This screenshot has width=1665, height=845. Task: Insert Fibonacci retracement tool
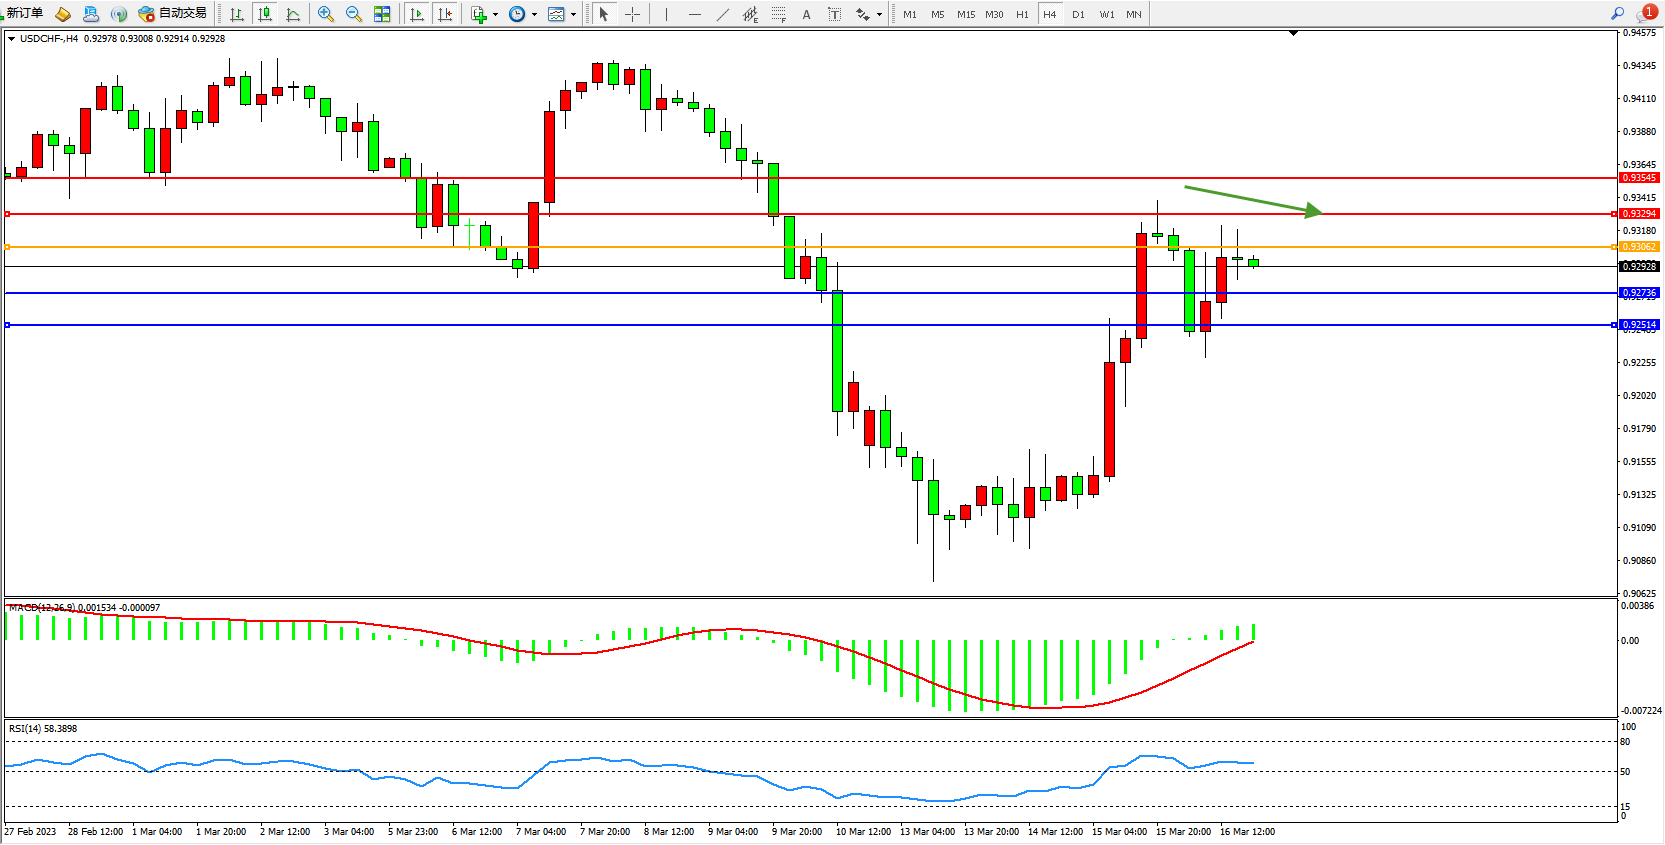pyautogui.click(x=778, y=14)
